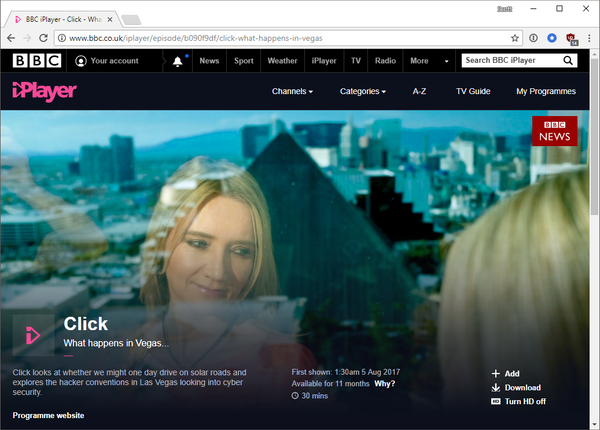Click the "First shown: 1:30am 5 Aug 2017" text
The image size is (600, 430).
point(346,372)
